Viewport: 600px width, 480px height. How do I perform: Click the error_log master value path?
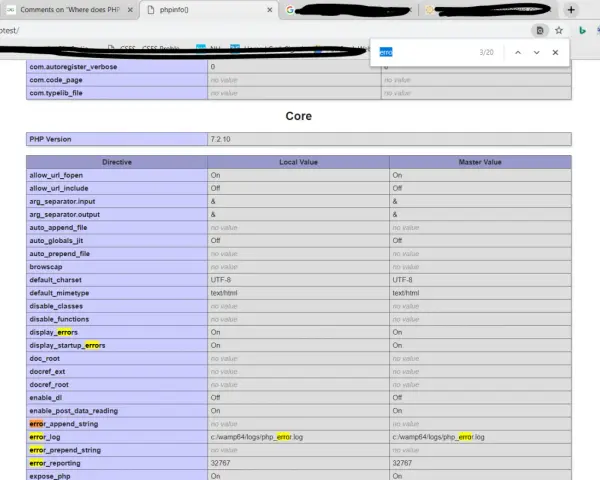coord(438,437)
